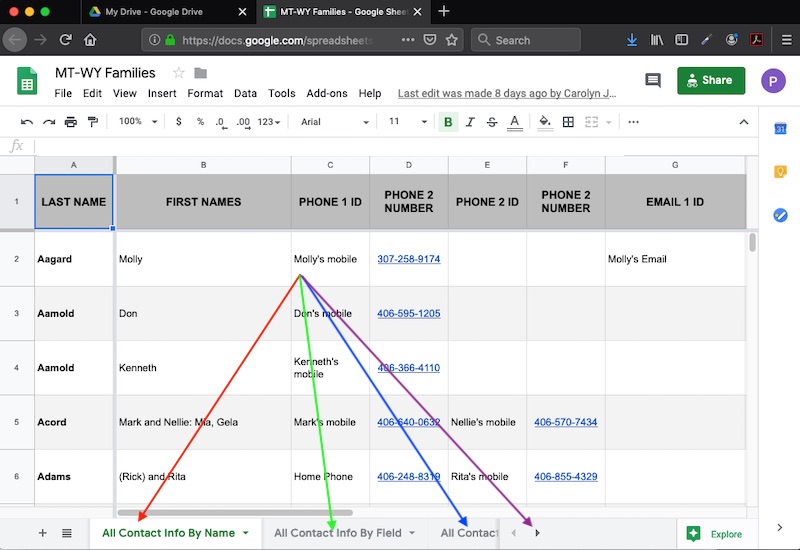Open the font size 11 dropdown
This screenshot has height=550, width=800.
pos(408,121)
